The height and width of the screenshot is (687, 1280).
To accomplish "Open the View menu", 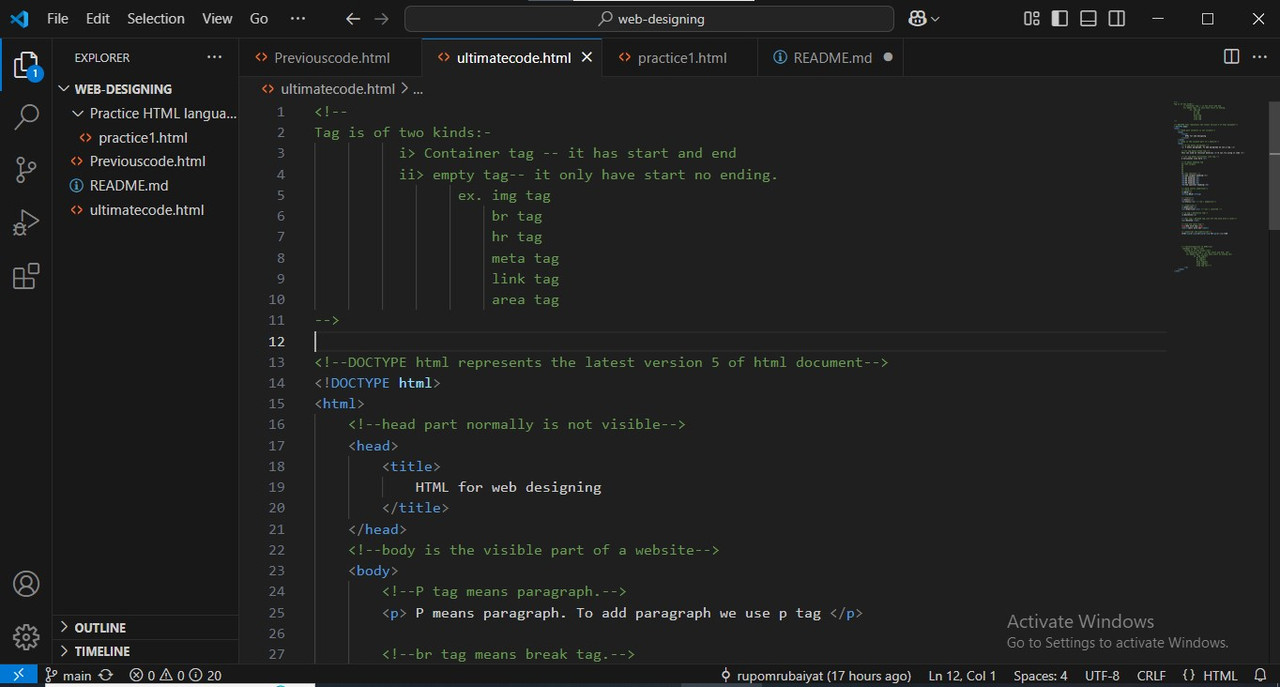I will tap(217, 18).
